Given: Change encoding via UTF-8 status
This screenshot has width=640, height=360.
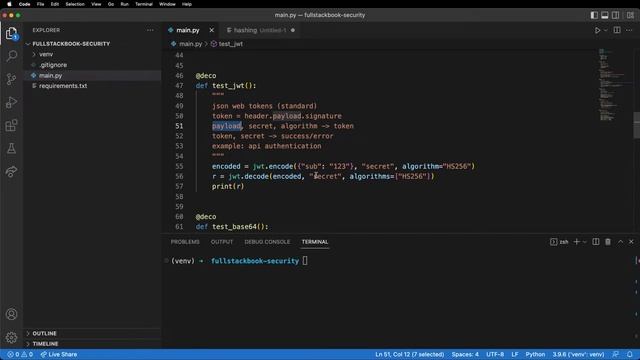Looking at the screenshot, I should (x=495, y=354).
